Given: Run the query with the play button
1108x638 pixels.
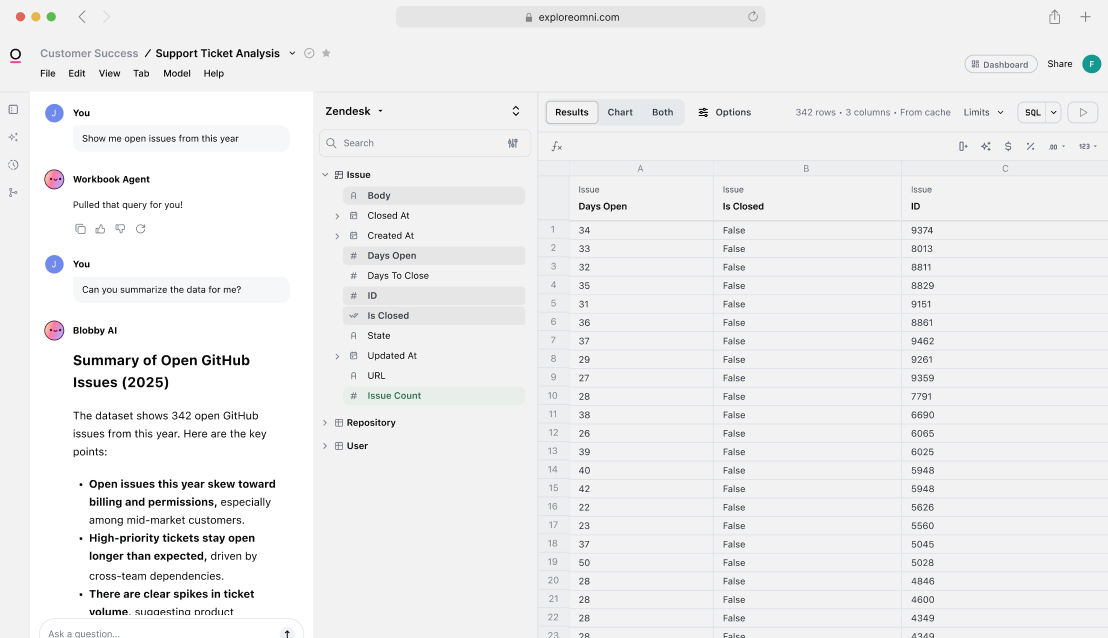Looking at the screenshot, I should [x=1082, y=112].
